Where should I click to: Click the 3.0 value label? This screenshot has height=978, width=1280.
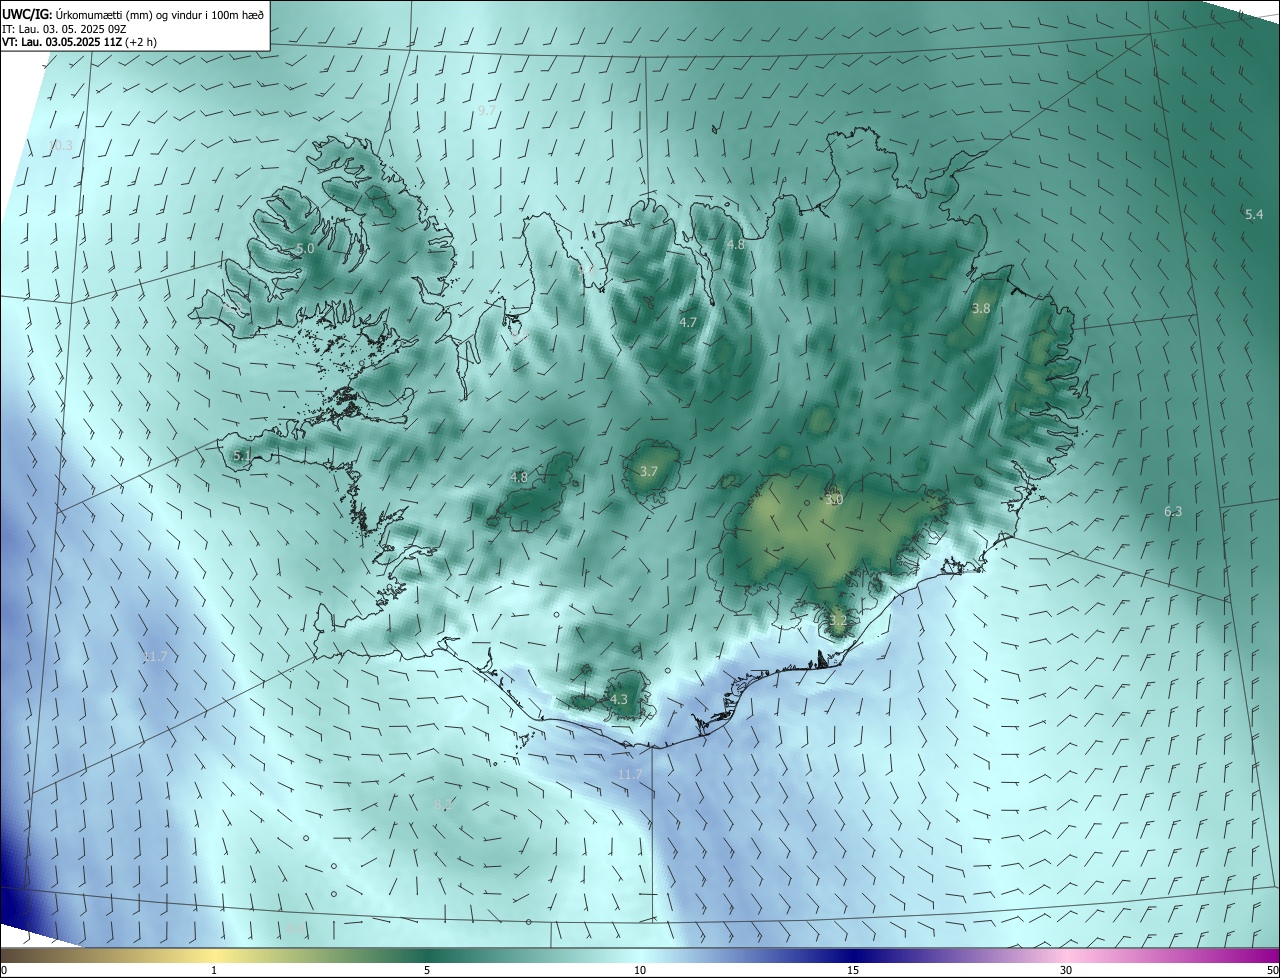(x=835, y=500)
